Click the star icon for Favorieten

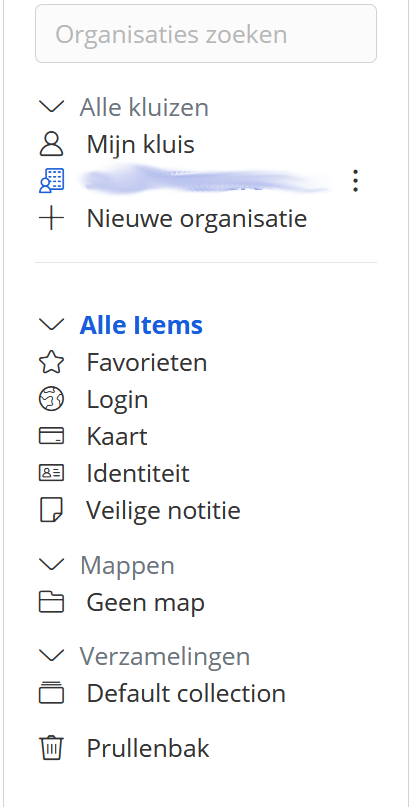pos(51,362)
